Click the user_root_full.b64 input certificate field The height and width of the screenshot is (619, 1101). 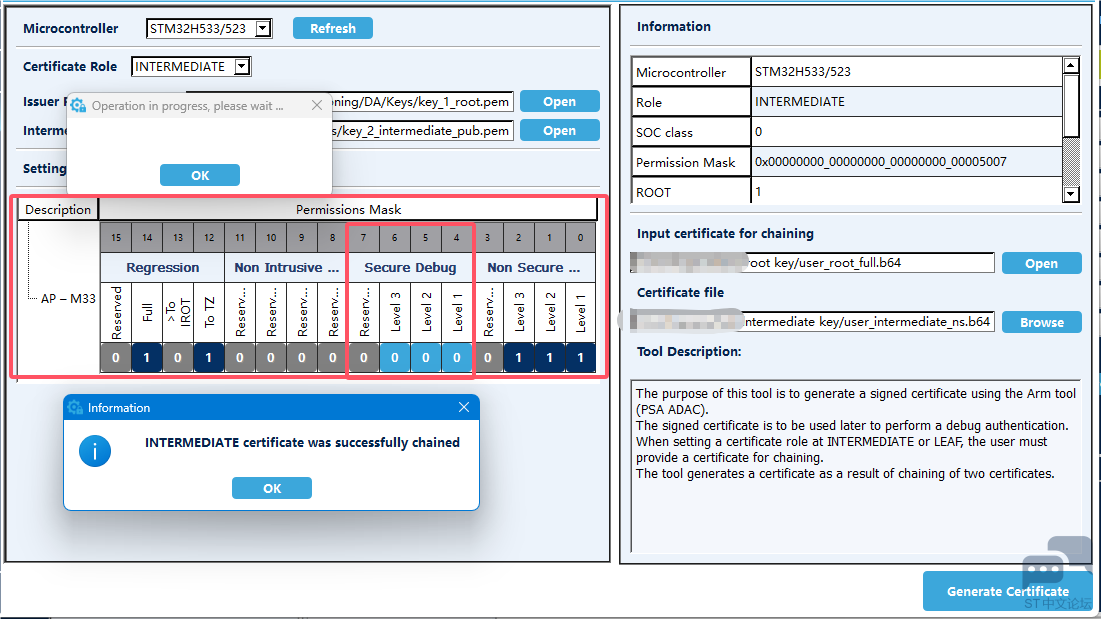pyautogui.click(x=812, y=262)
